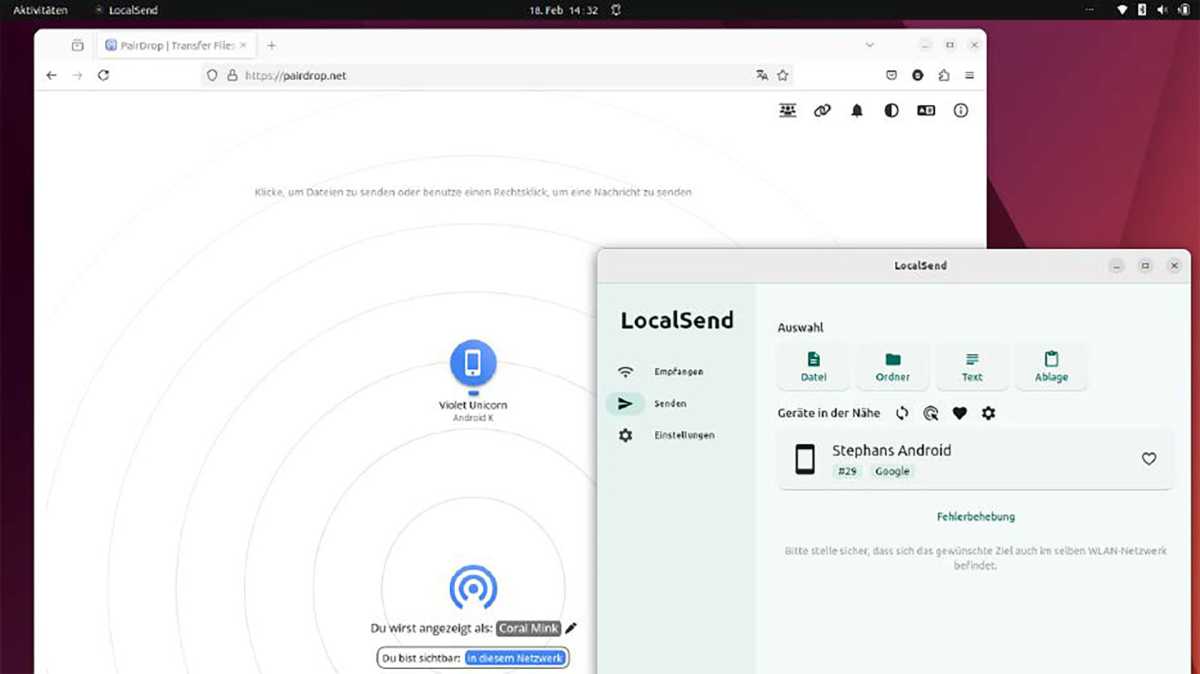
Task: Open LocalSend manual address scan icon
Action: 930,413
